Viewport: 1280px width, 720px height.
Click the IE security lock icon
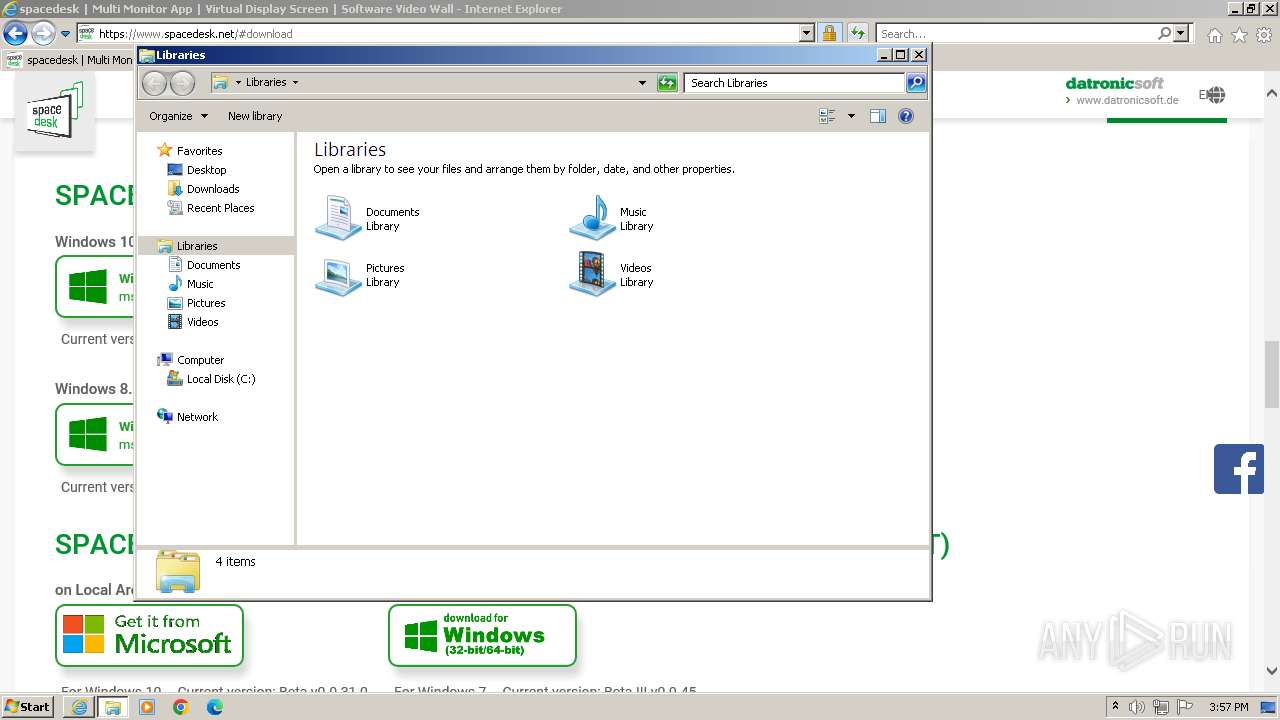829,34
